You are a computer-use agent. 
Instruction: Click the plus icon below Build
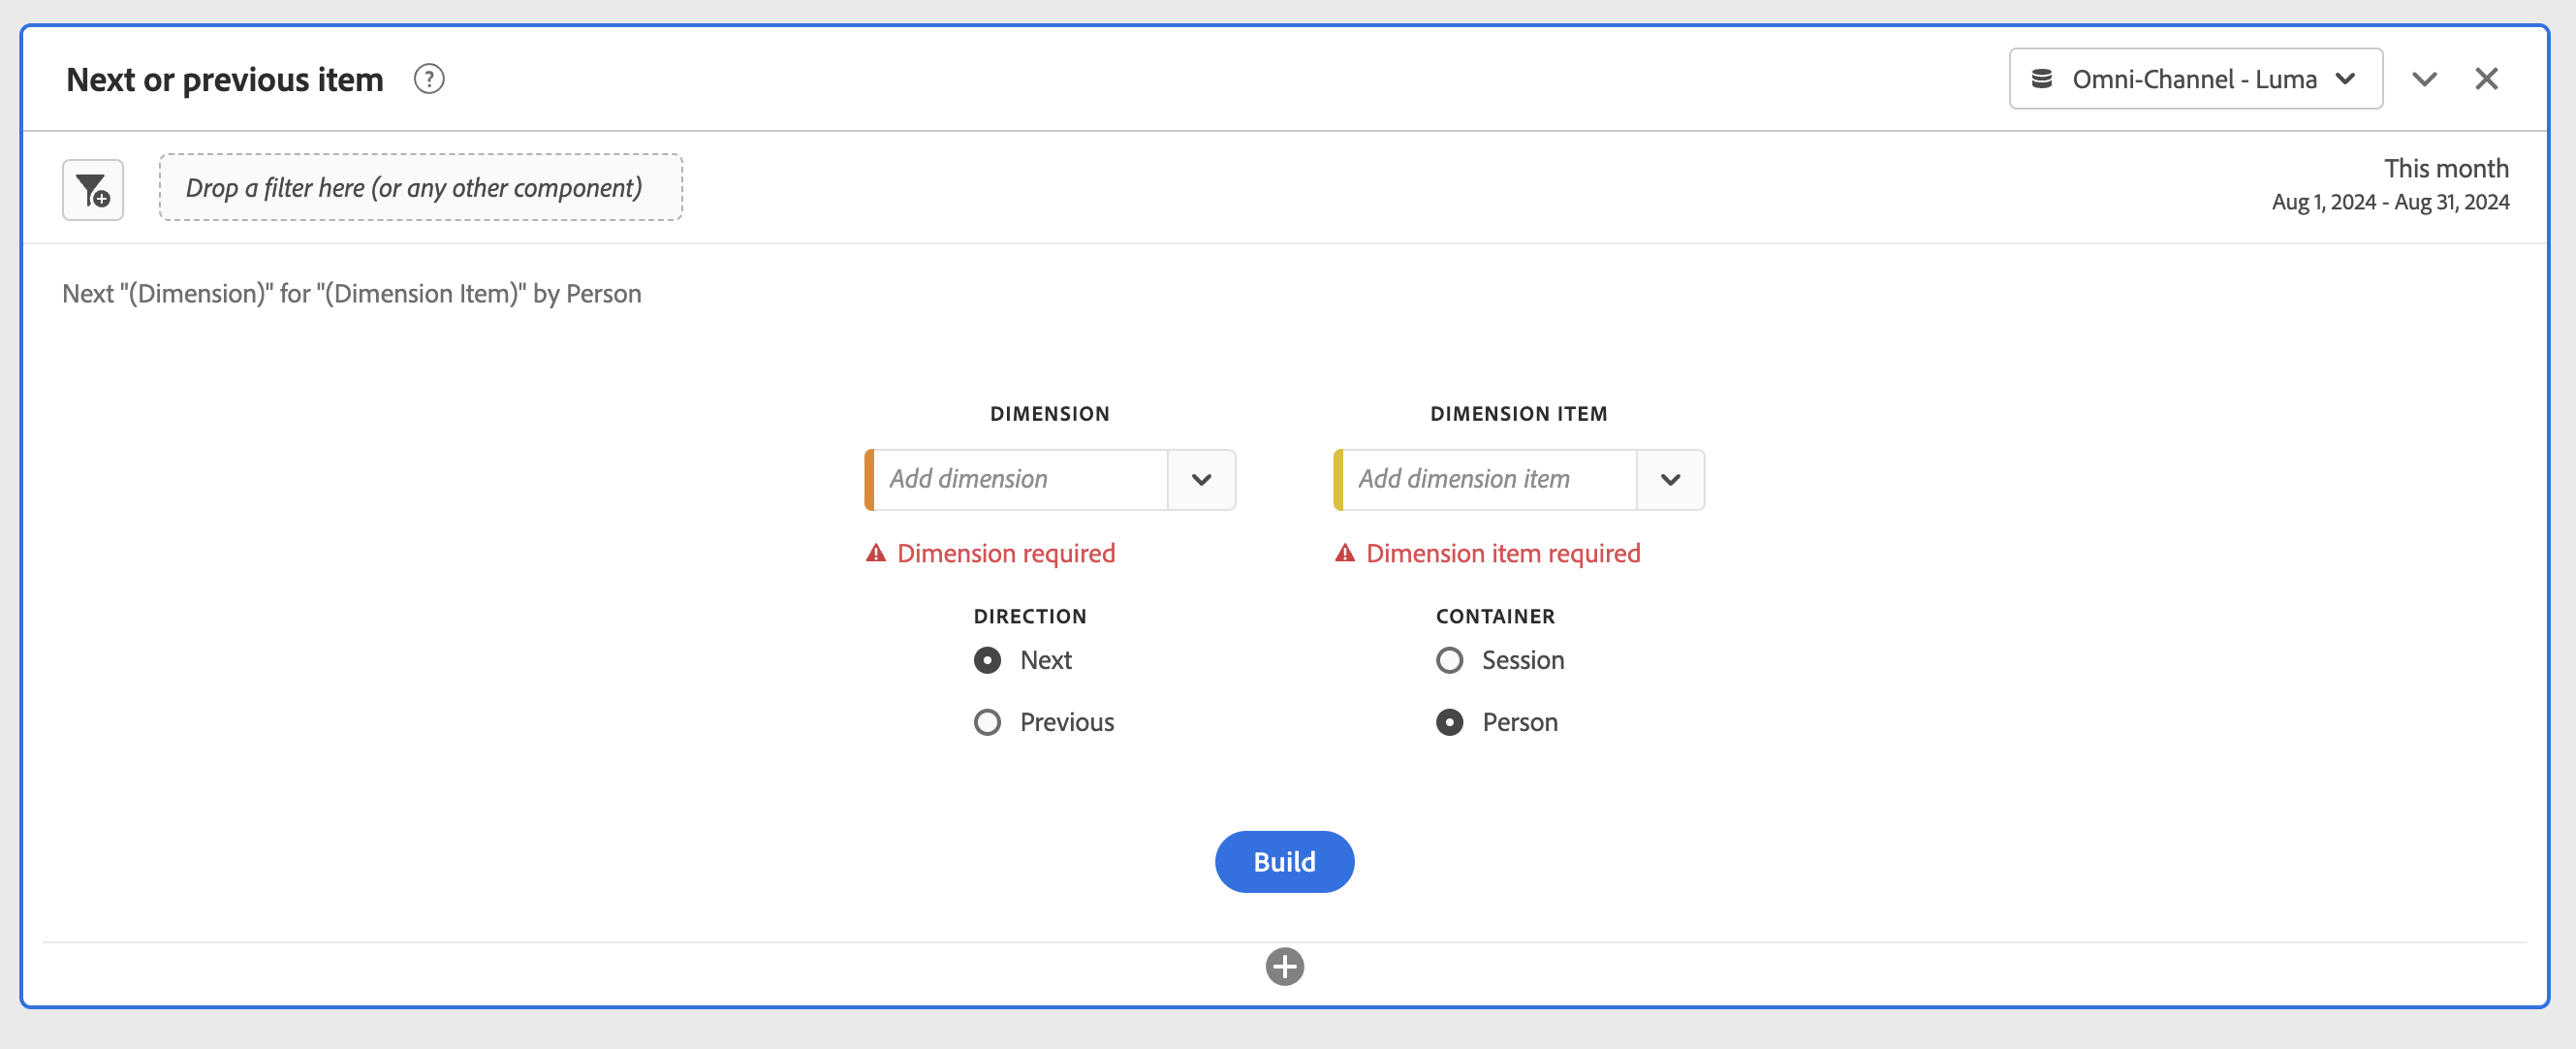pos(1284,966)
